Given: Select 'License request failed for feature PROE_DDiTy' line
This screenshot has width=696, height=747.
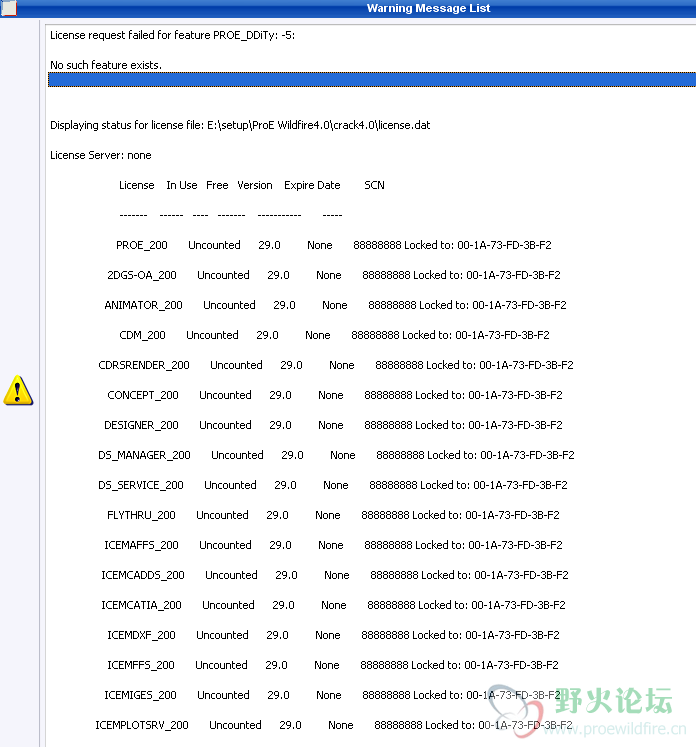Looking at the screenshot, I should coord(172,35).
